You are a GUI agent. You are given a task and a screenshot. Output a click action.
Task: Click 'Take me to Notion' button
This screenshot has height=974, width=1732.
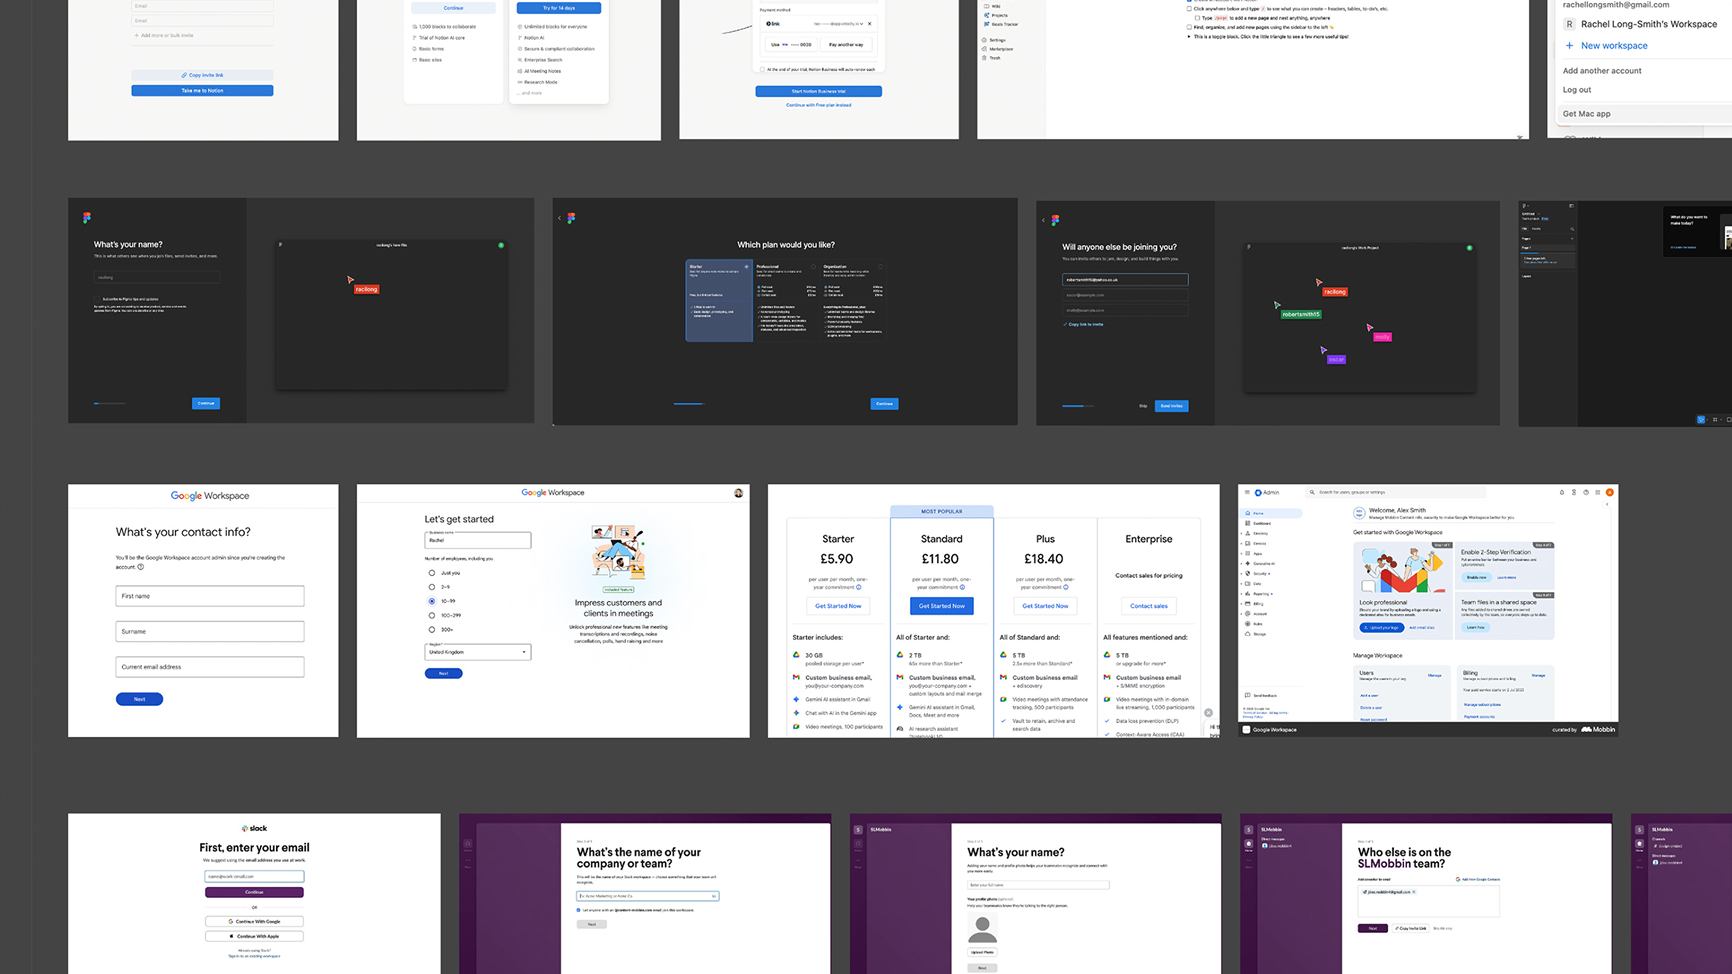[202, 90]
